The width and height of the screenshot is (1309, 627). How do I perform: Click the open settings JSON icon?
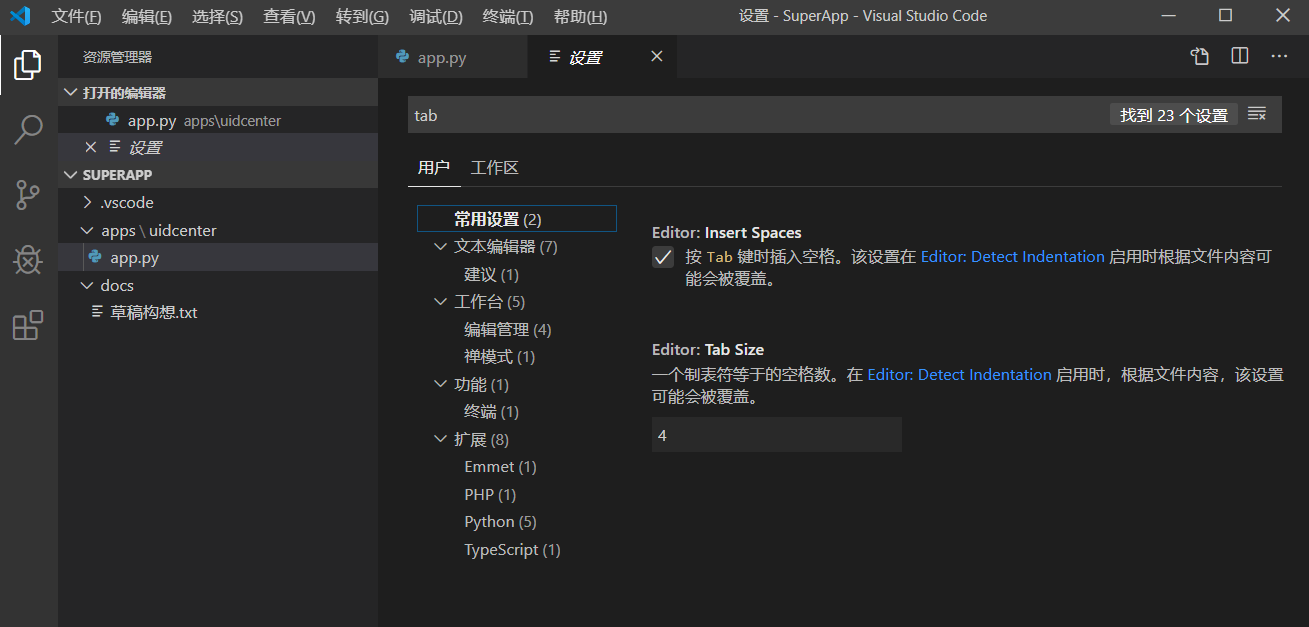(1200, 57)
